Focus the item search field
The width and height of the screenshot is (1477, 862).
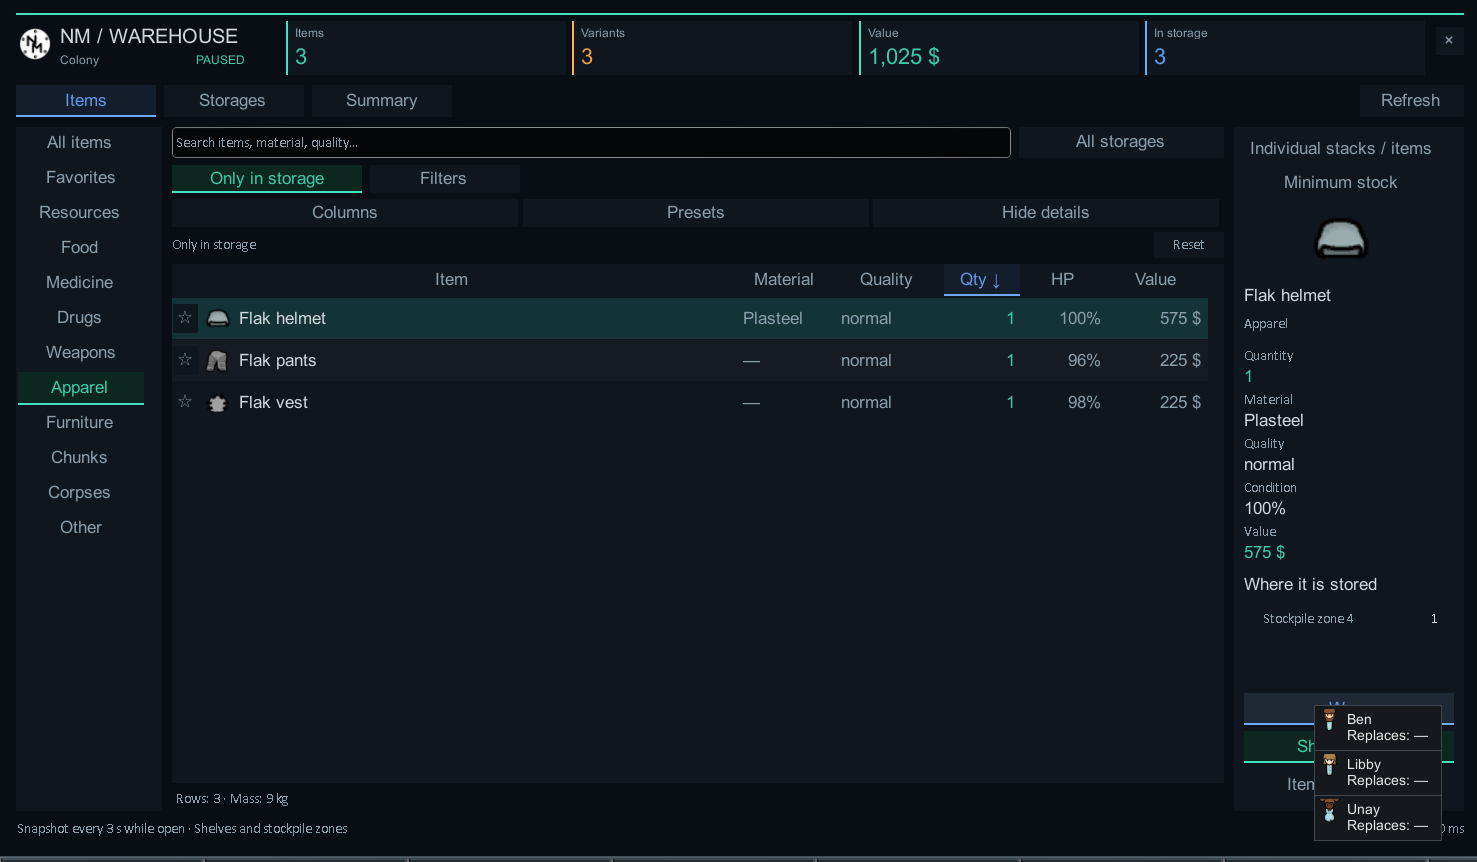pyautogui.click(x=591, y=142)
